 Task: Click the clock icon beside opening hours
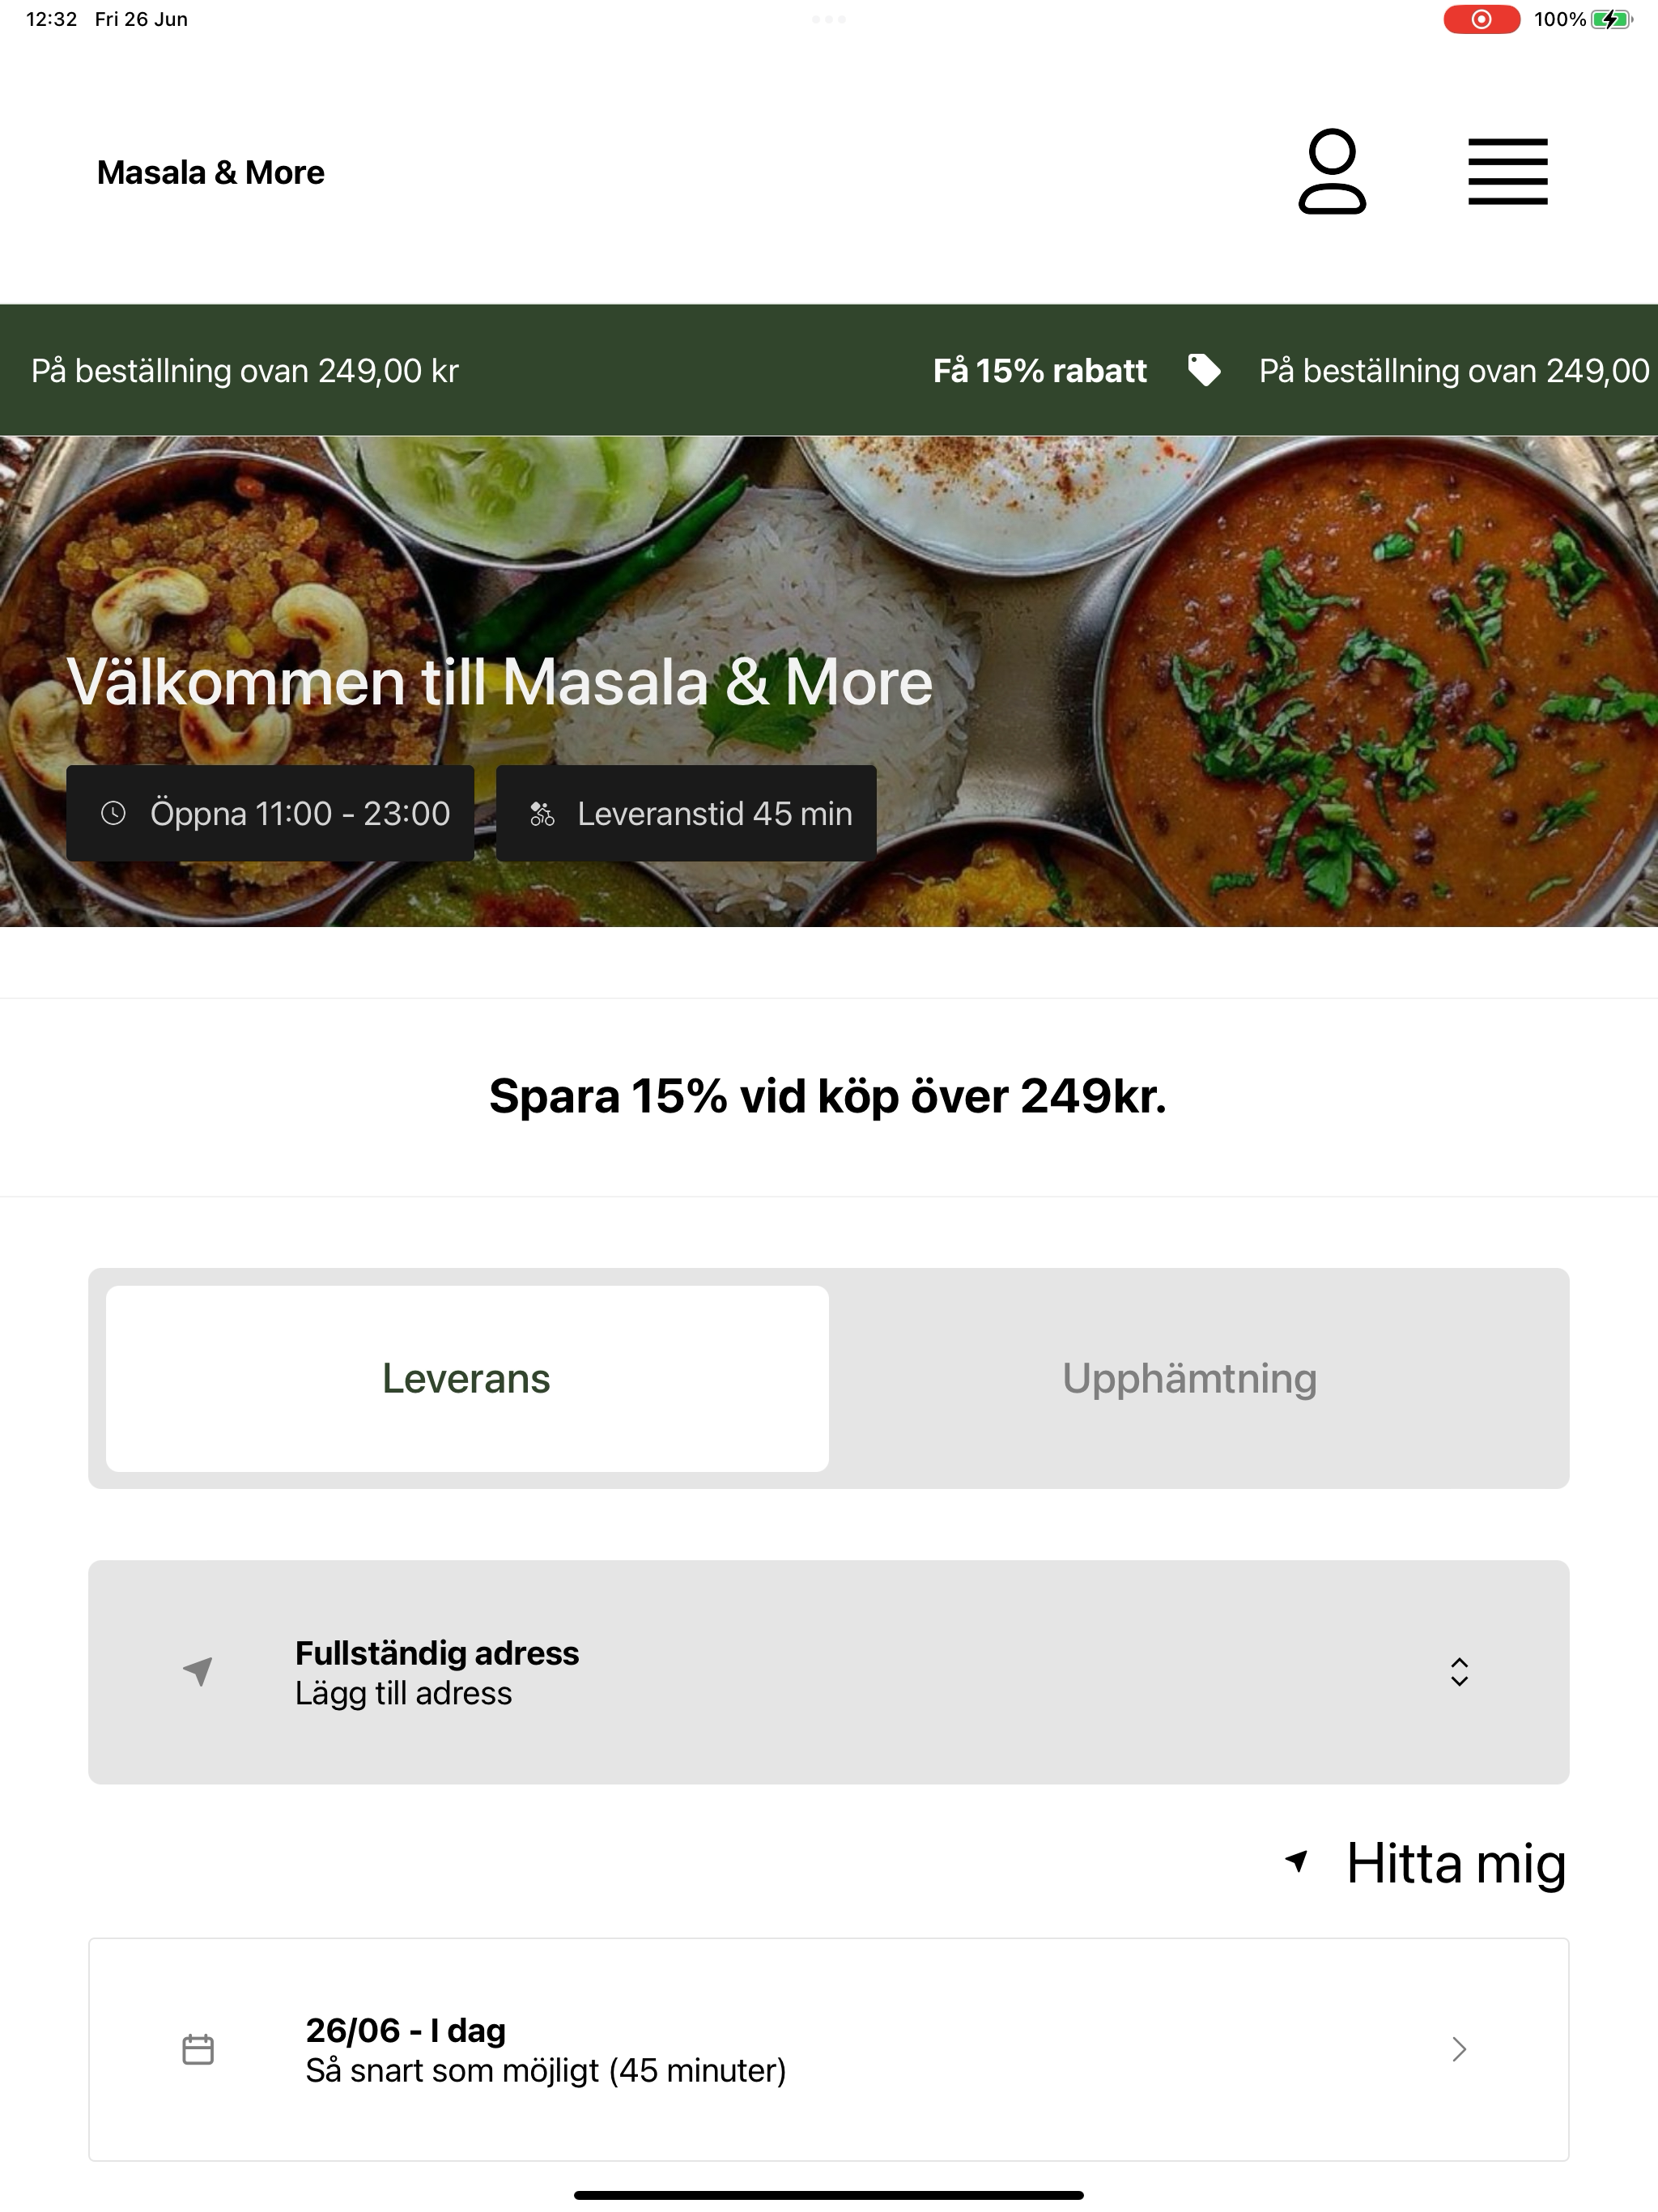point(114,813)
